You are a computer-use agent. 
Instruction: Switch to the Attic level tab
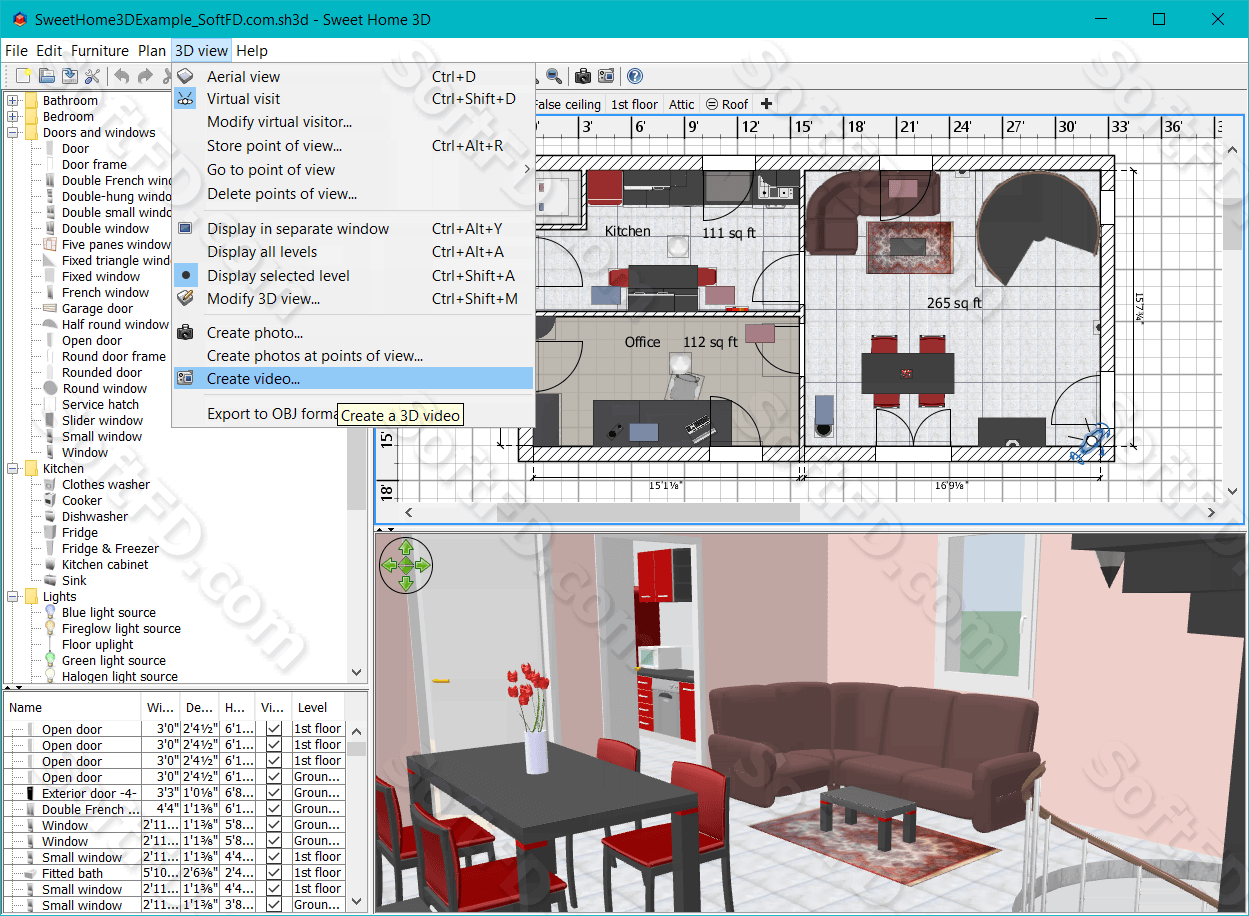[x=681, y=104]
